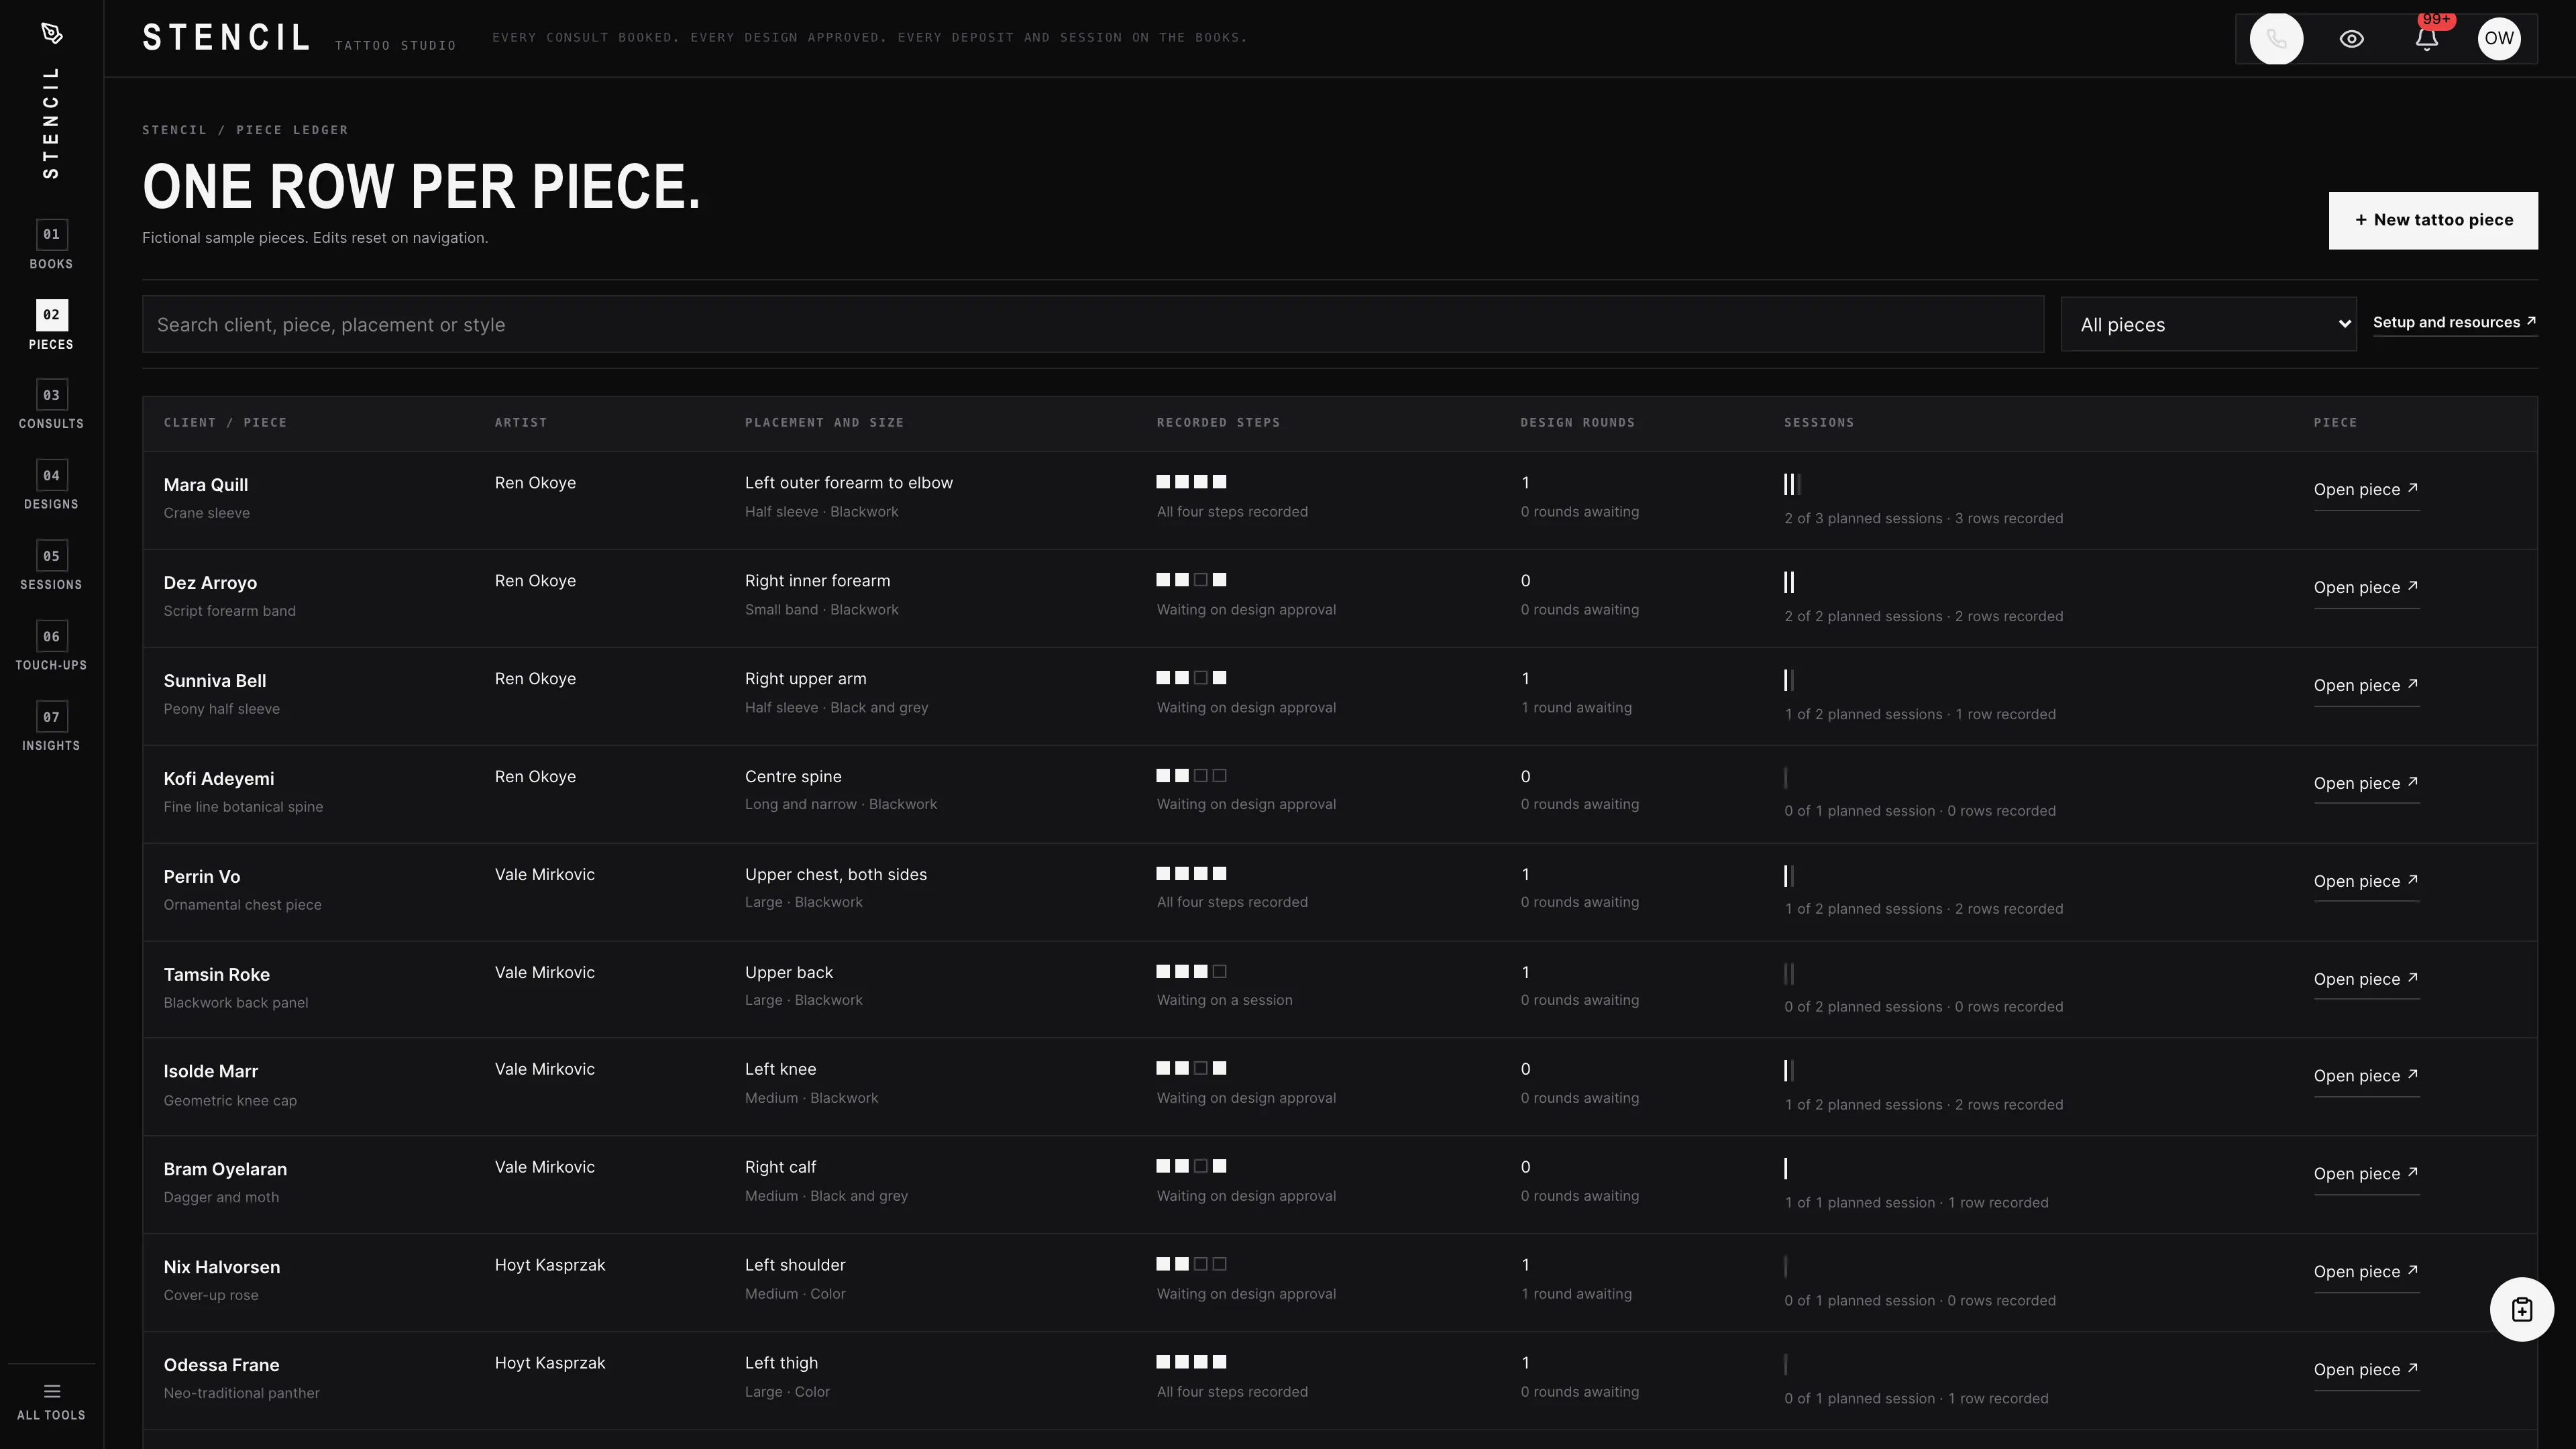Open 04 Designs in sidebar
The width and height of the screenshot is (2576, 1449).
click(x=51, y=485)
